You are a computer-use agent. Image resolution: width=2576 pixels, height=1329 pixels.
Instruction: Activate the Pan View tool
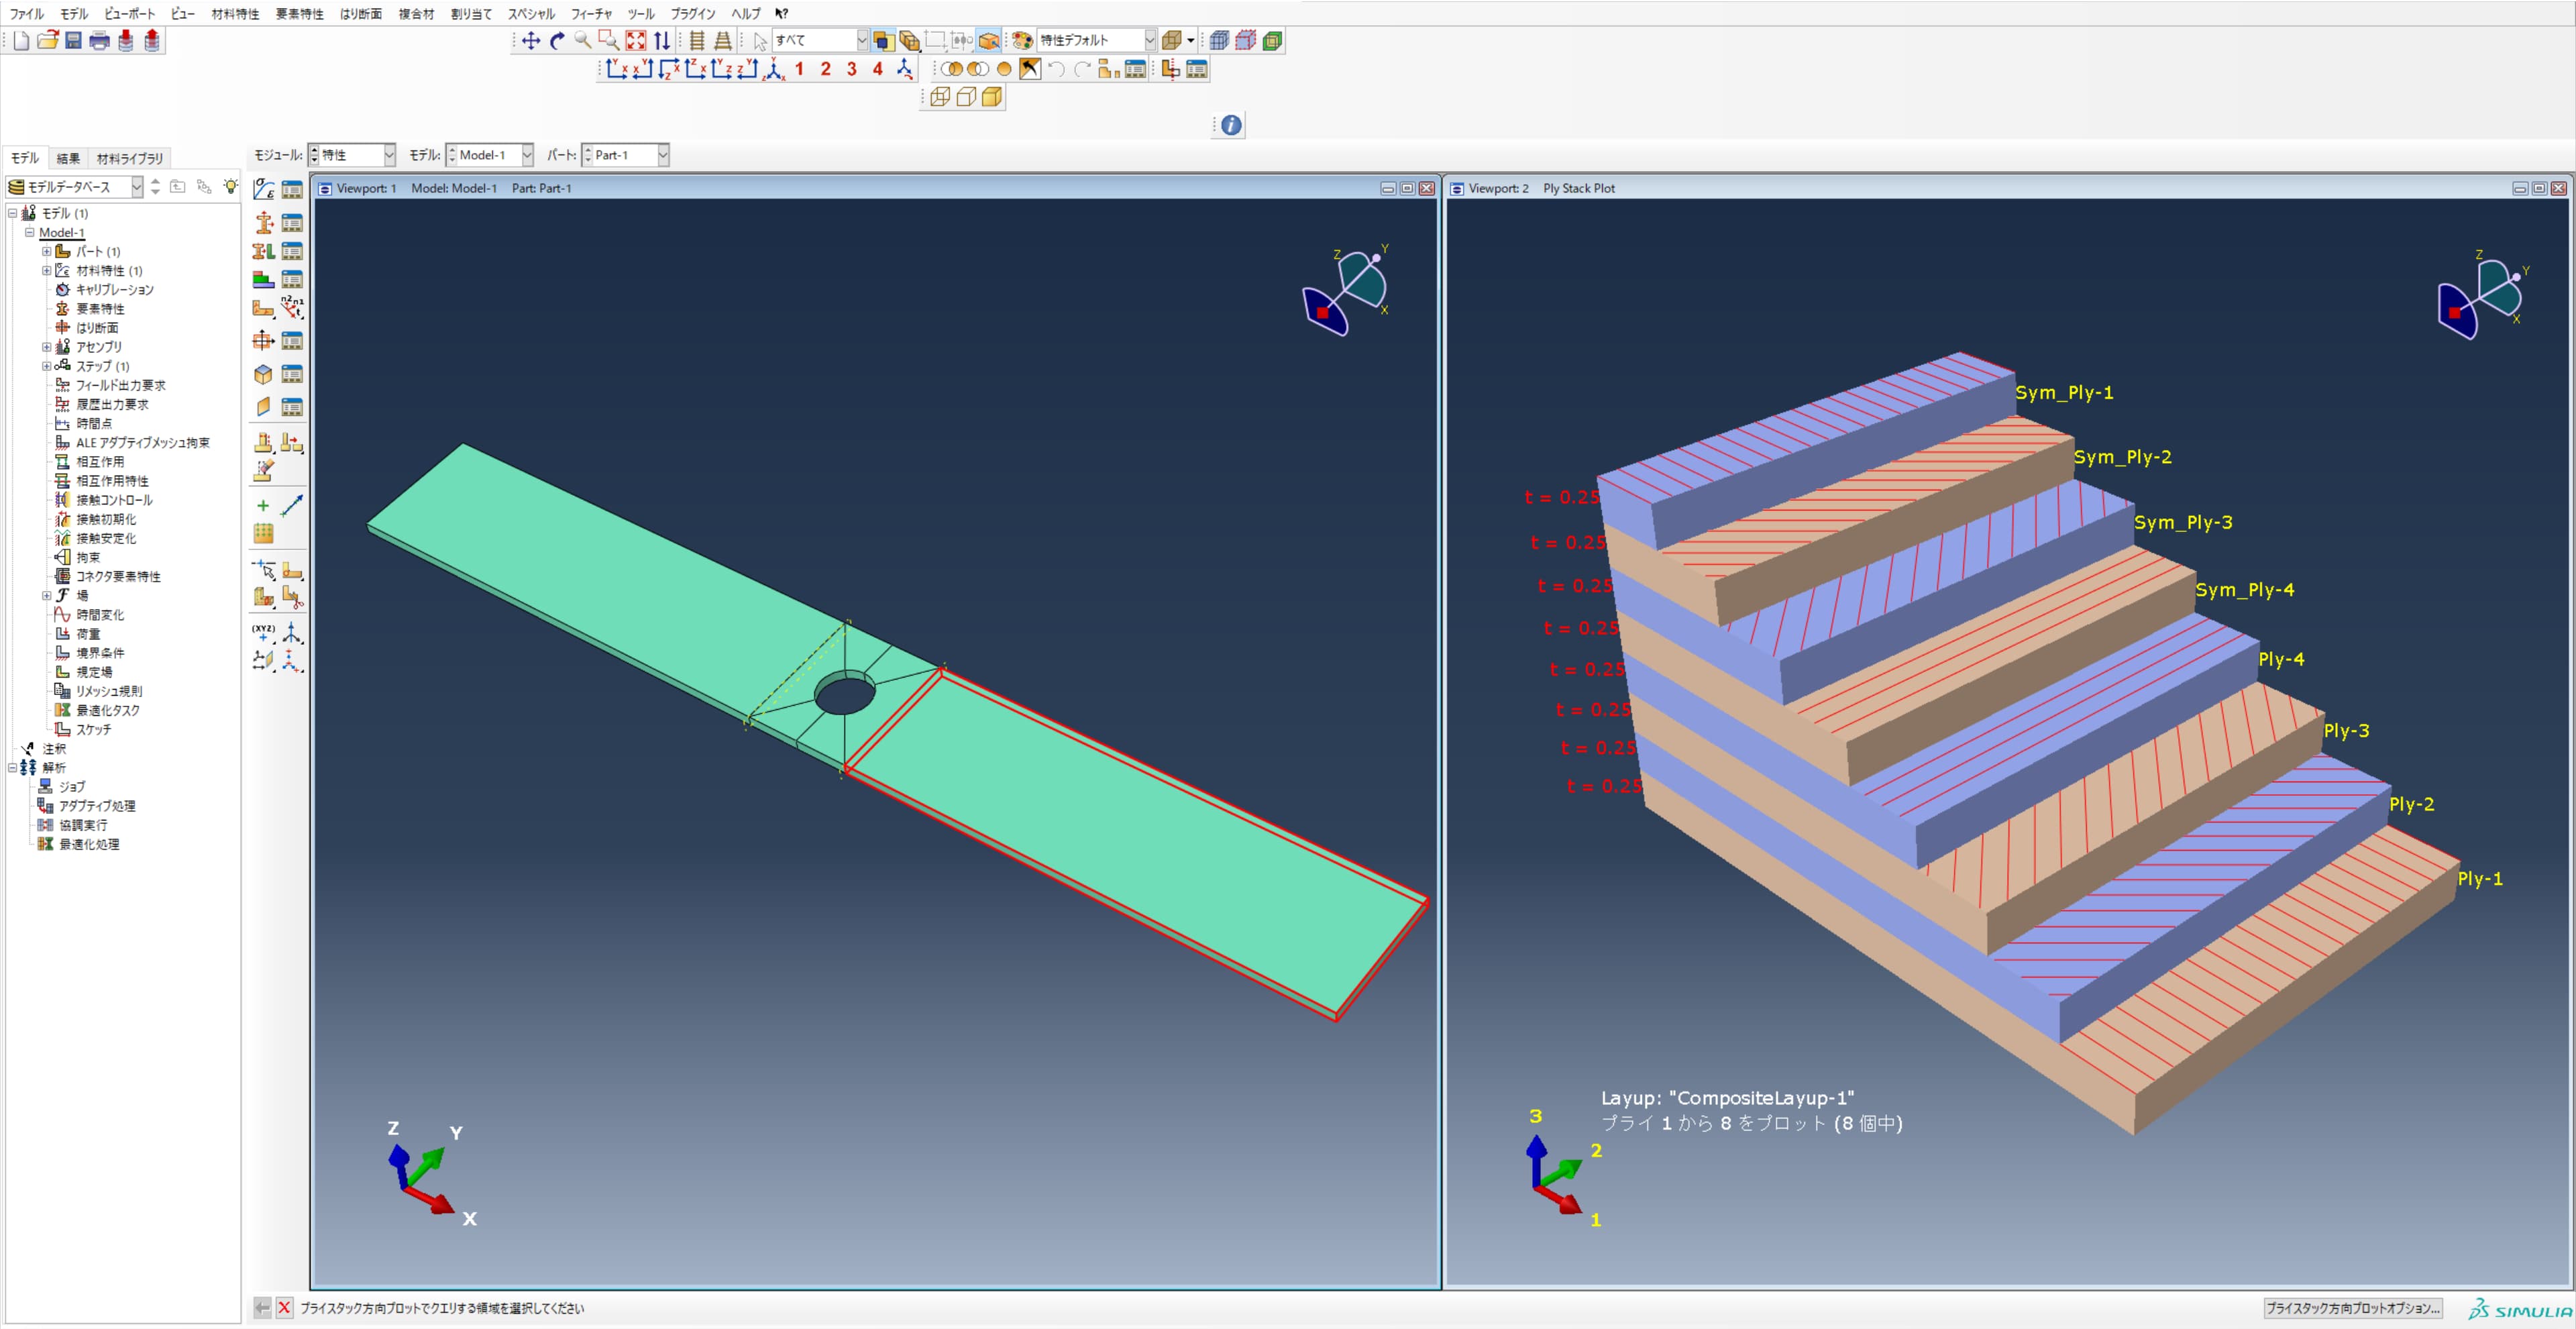click(x=531, y=41)
